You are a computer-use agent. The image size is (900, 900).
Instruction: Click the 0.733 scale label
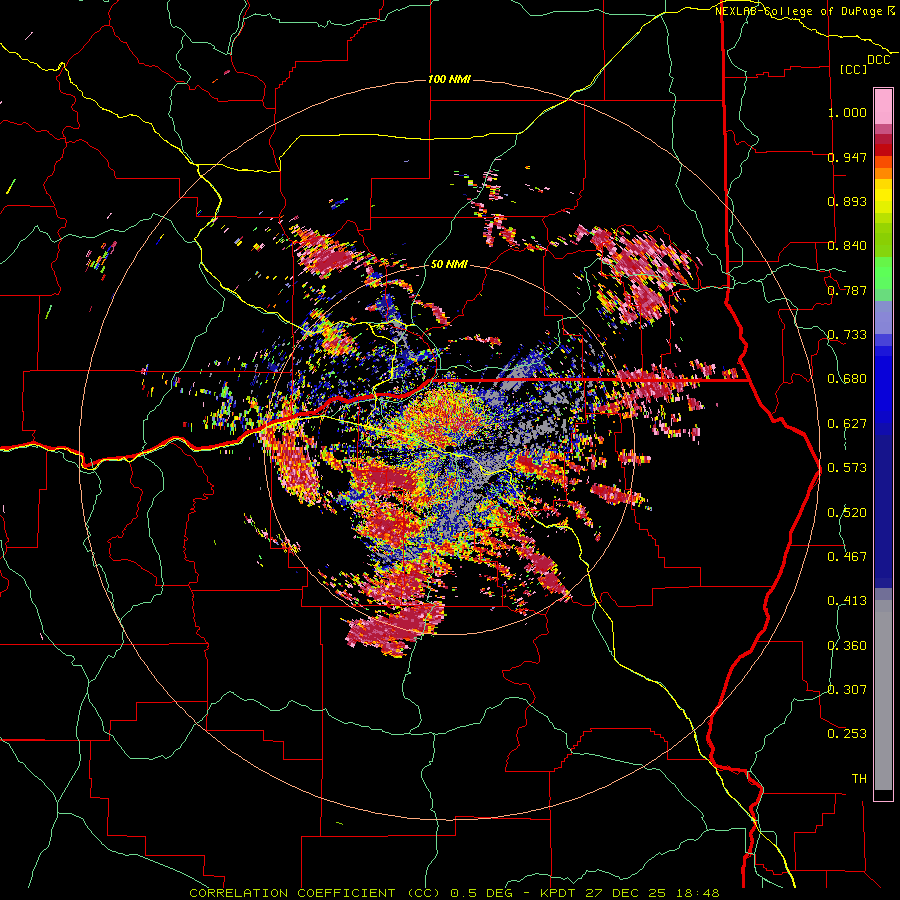(847, 334)
